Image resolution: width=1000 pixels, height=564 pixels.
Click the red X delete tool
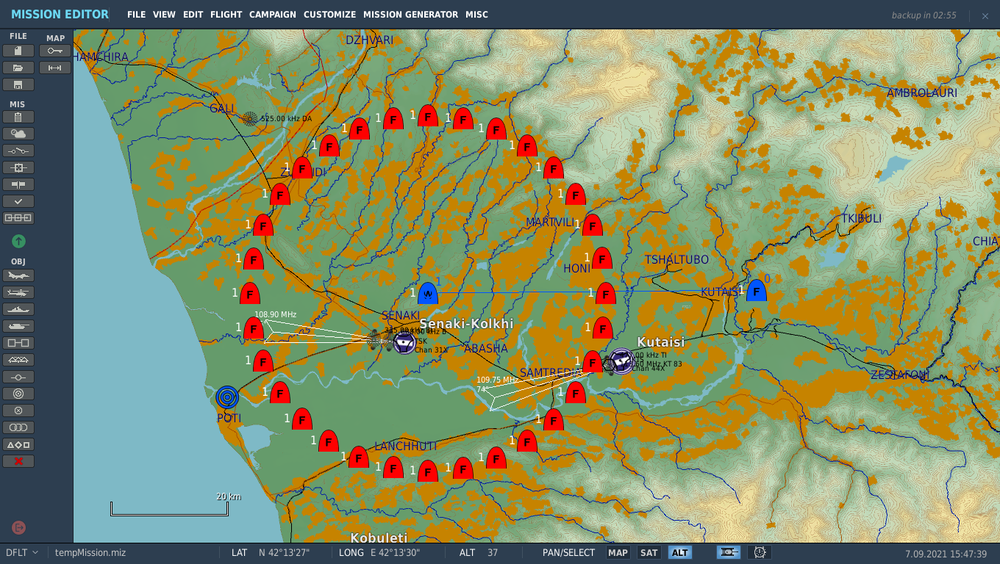pyautogui.click(x=18, y=461)
